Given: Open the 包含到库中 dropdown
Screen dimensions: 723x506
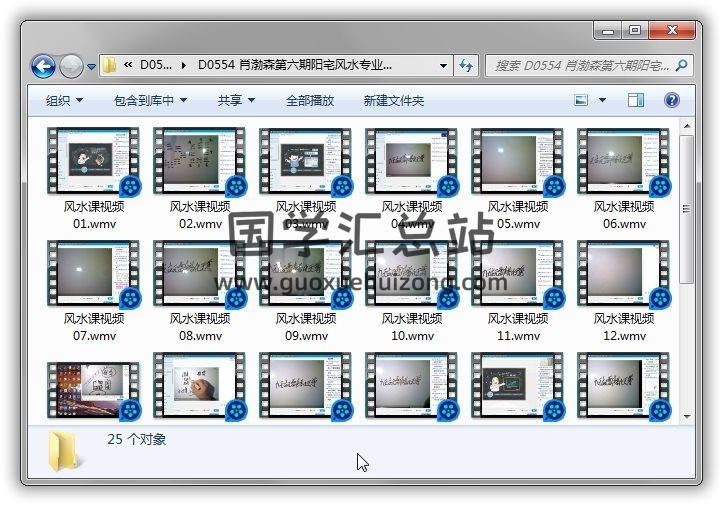Looking at the screenshot, I should [x=150, y=101].
